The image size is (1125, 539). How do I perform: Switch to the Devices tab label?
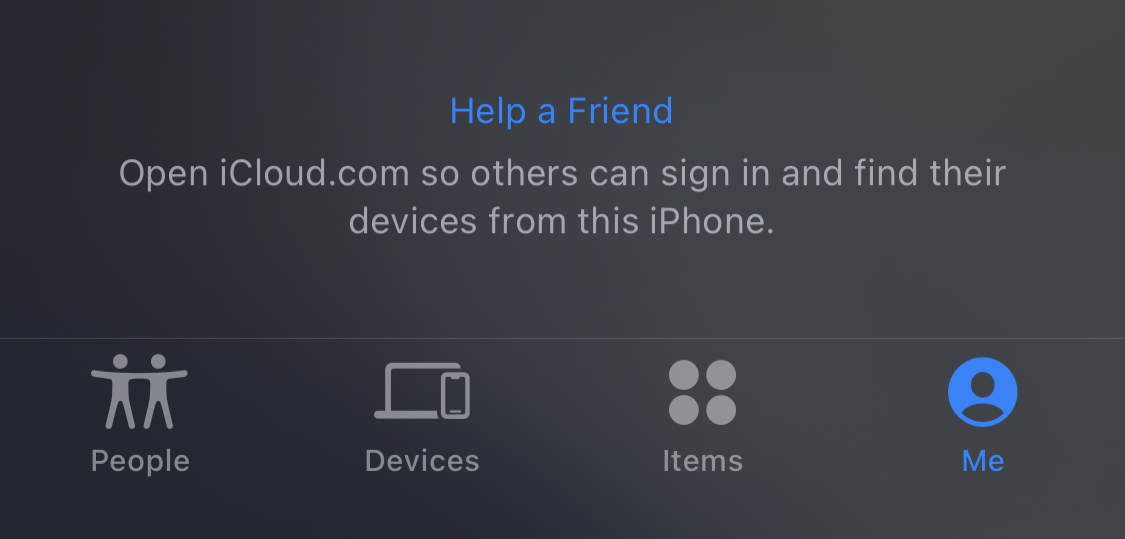click(x=422, y=461)
